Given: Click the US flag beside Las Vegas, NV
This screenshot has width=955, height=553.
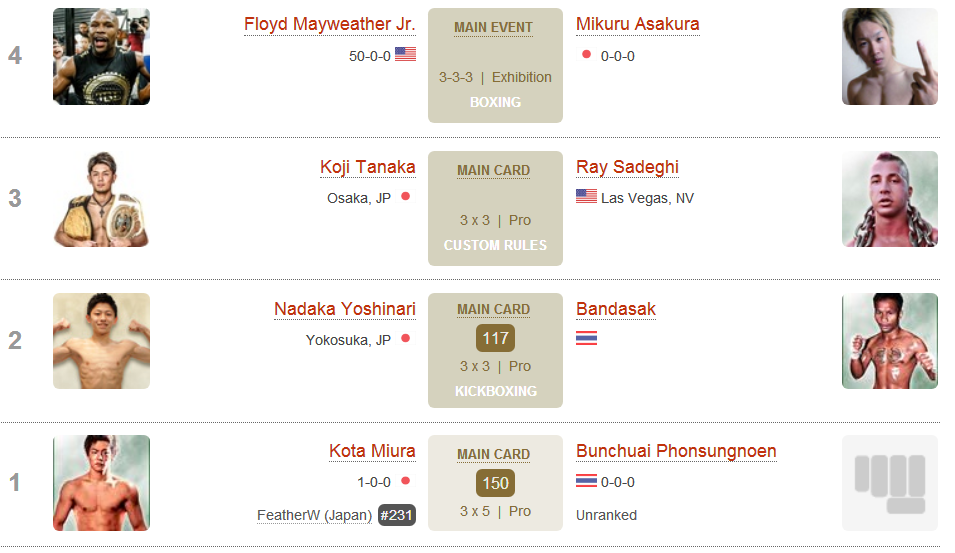Looking at the screenshot, I should 586,196.
